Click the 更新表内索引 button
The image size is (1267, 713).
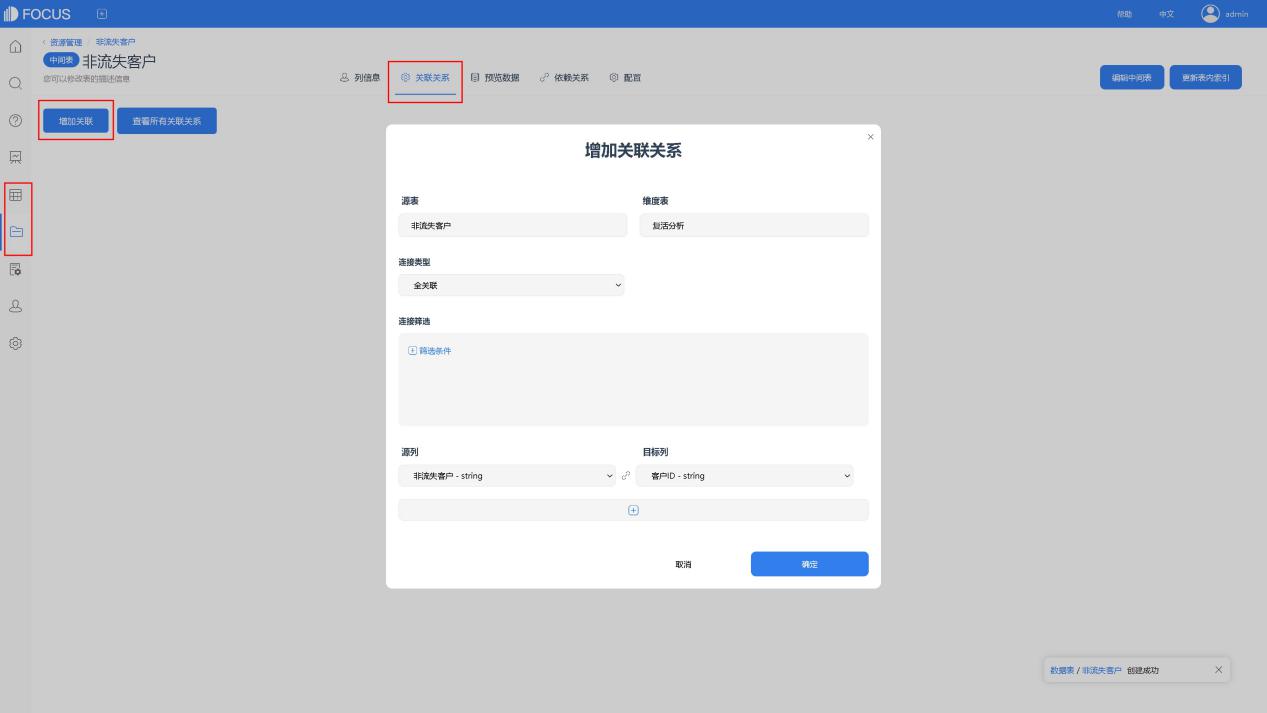pyautogui.click(x=1206, y=78)
